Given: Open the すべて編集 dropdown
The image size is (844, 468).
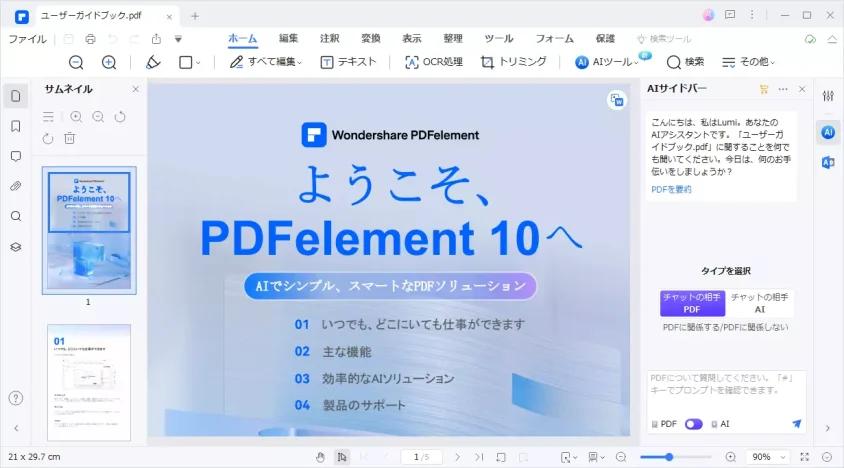Looking at the screenshot, I should [x=265, y=62].
